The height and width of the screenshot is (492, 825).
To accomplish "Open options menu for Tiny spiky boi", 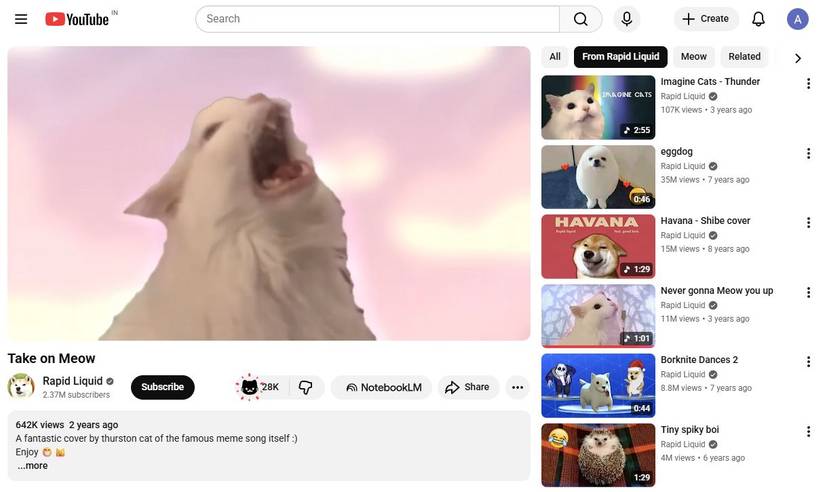I will [808, 431].
